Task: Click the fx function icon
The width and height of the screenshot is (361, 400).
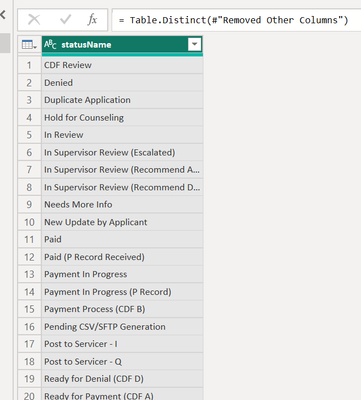Action: tap(92, 20)
